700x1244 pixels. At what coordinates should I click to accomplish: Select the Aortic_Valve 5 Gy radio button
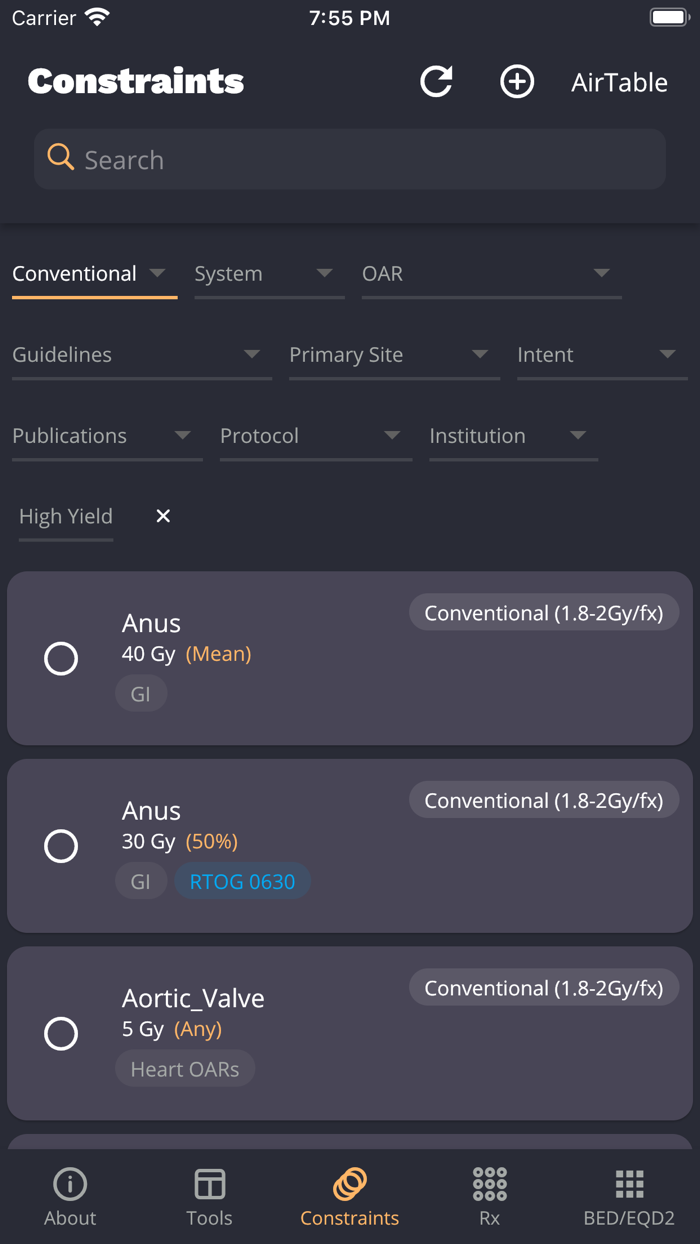(x=61, y=1033)
